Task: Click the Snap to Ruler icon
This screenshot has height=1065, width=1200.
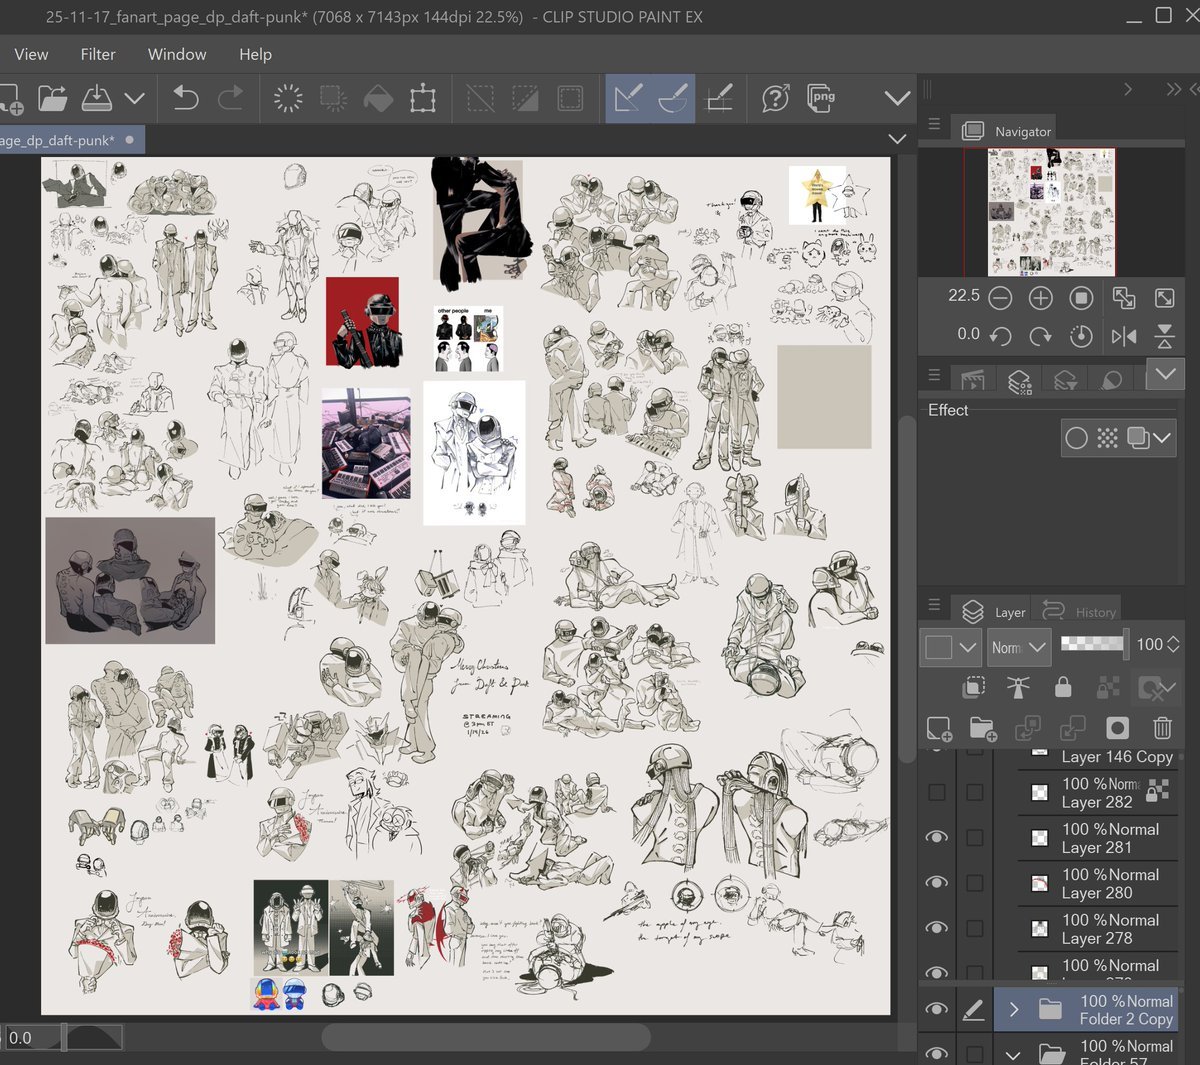Action: [x=628, y=98]
